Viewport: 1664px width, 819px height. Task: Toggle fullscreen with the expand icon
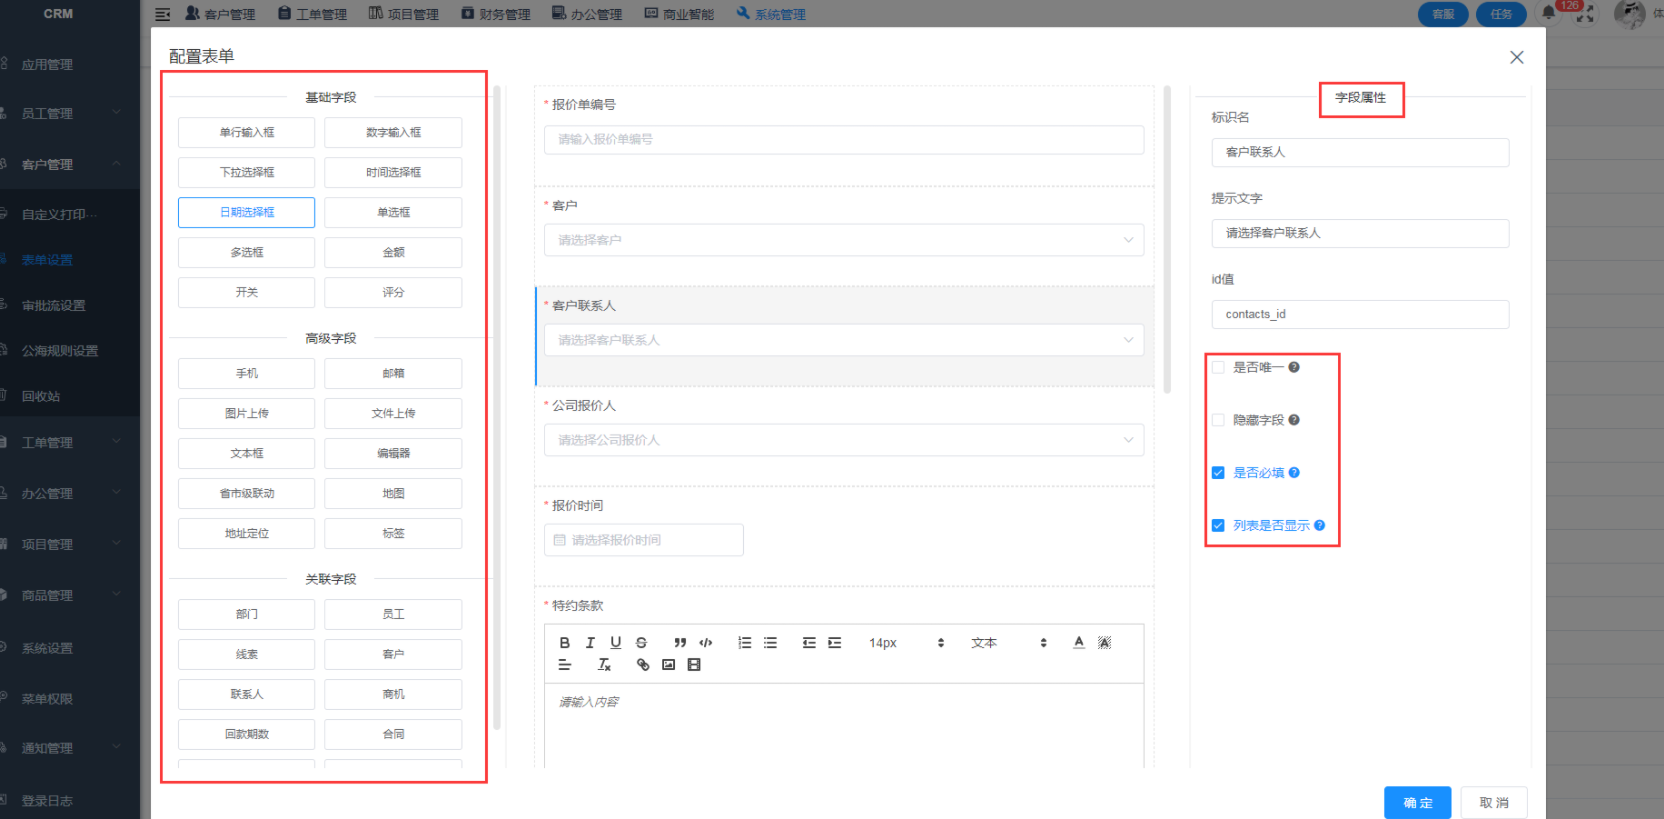1585,14
